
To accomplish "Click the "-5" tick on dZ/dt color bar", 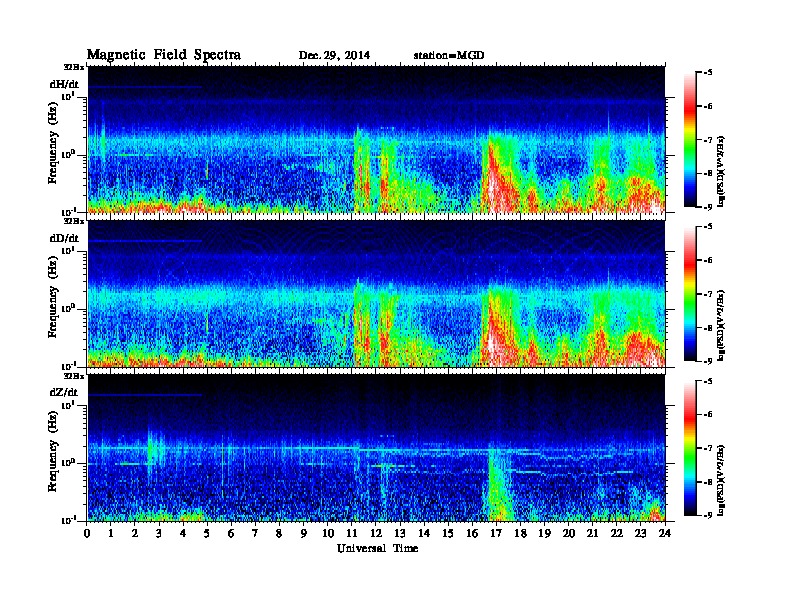I will coord(708,381).
